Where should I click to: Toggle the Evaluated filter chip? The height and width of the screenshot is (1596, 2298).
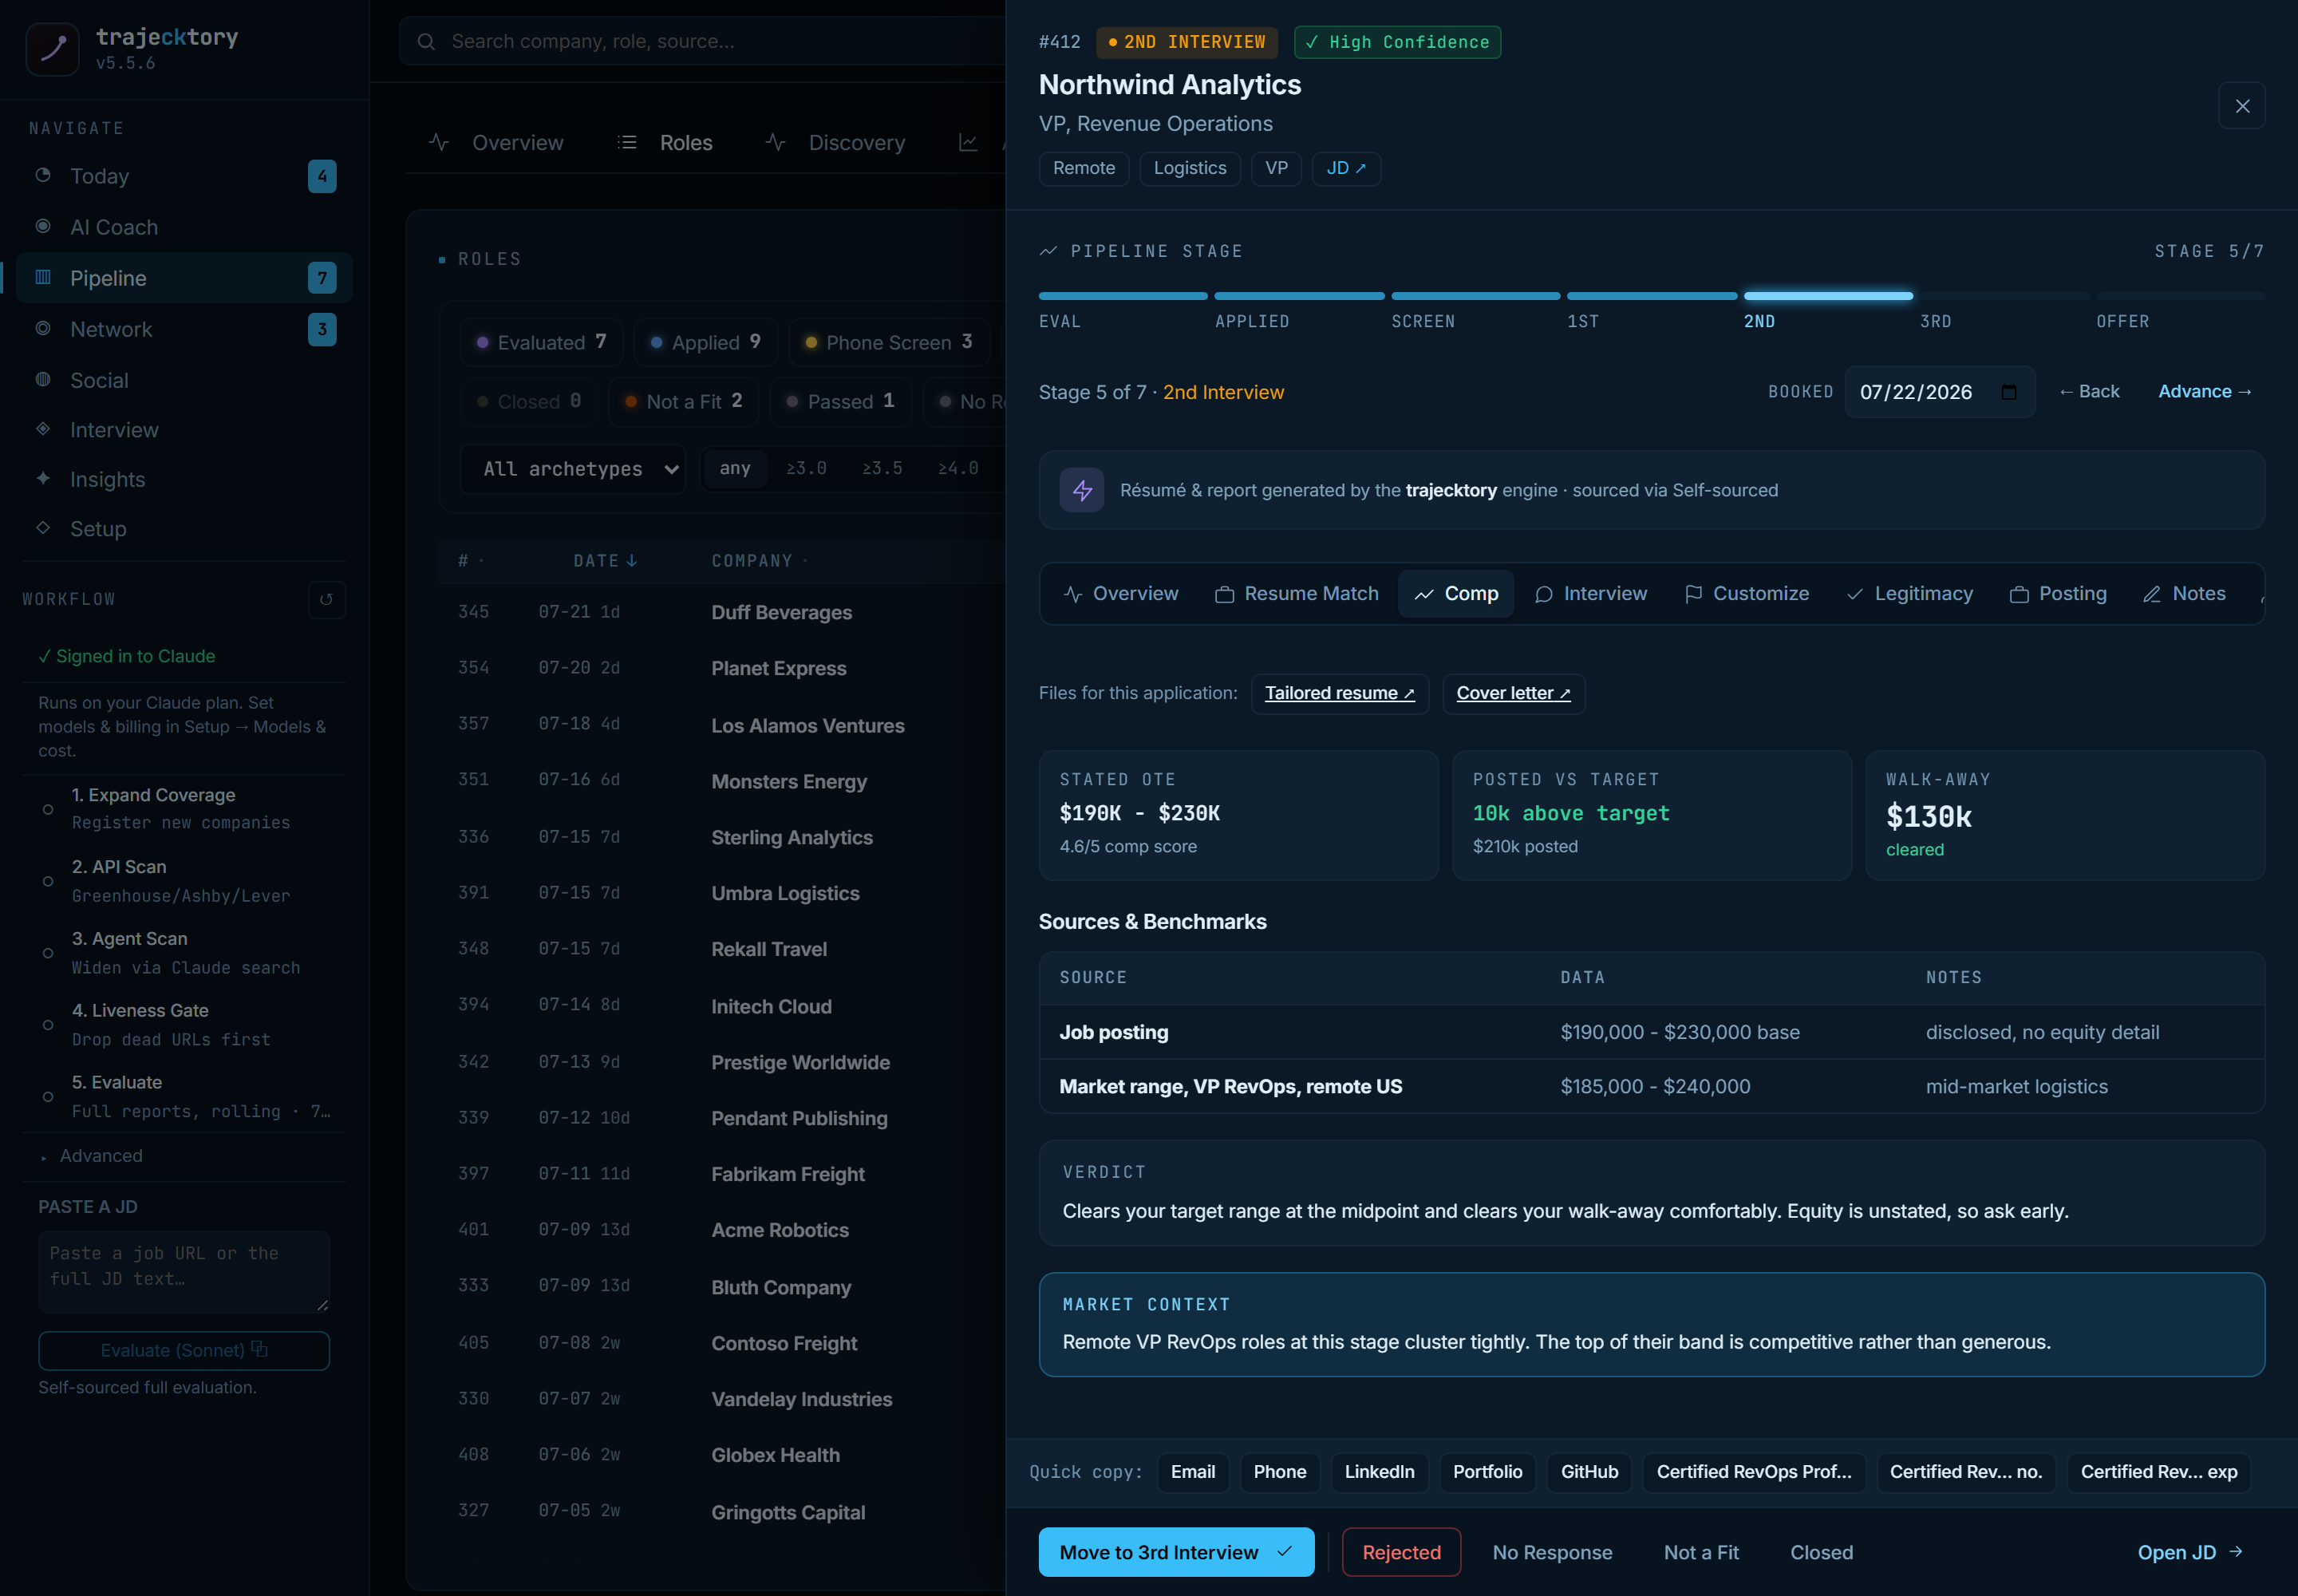[x=541, y=342]
